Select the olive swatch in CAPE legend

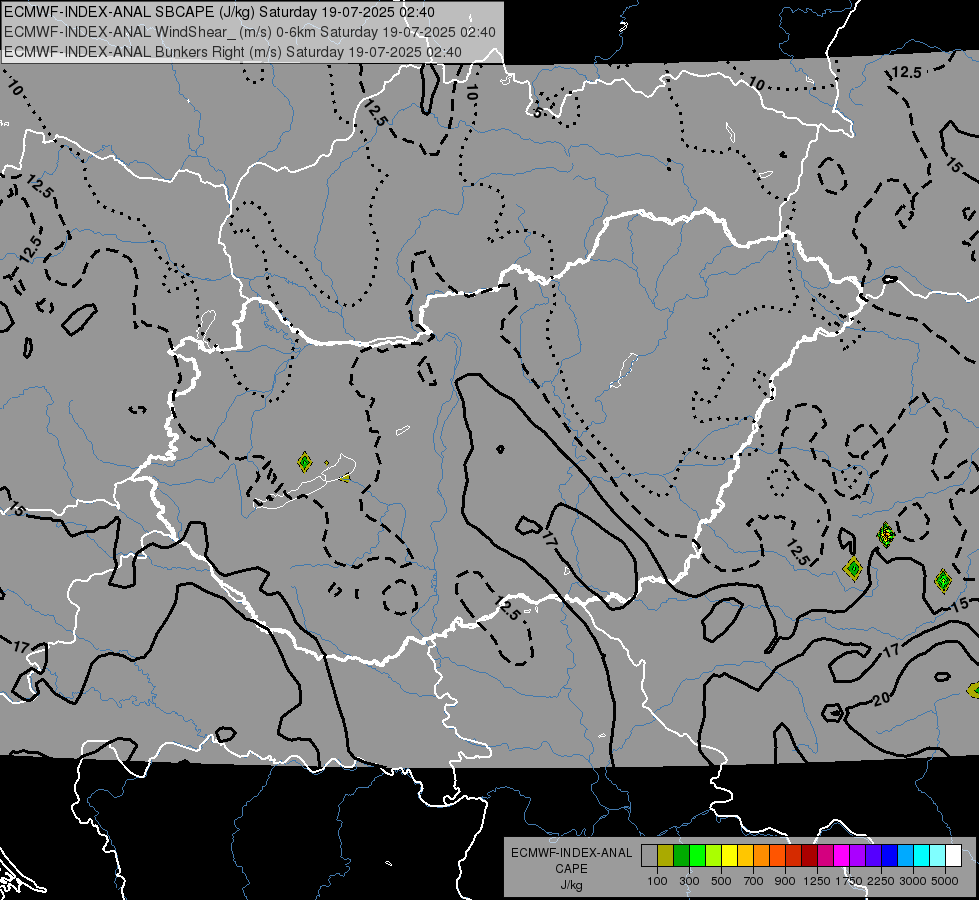pyautogui.click(x=666, y=855)
